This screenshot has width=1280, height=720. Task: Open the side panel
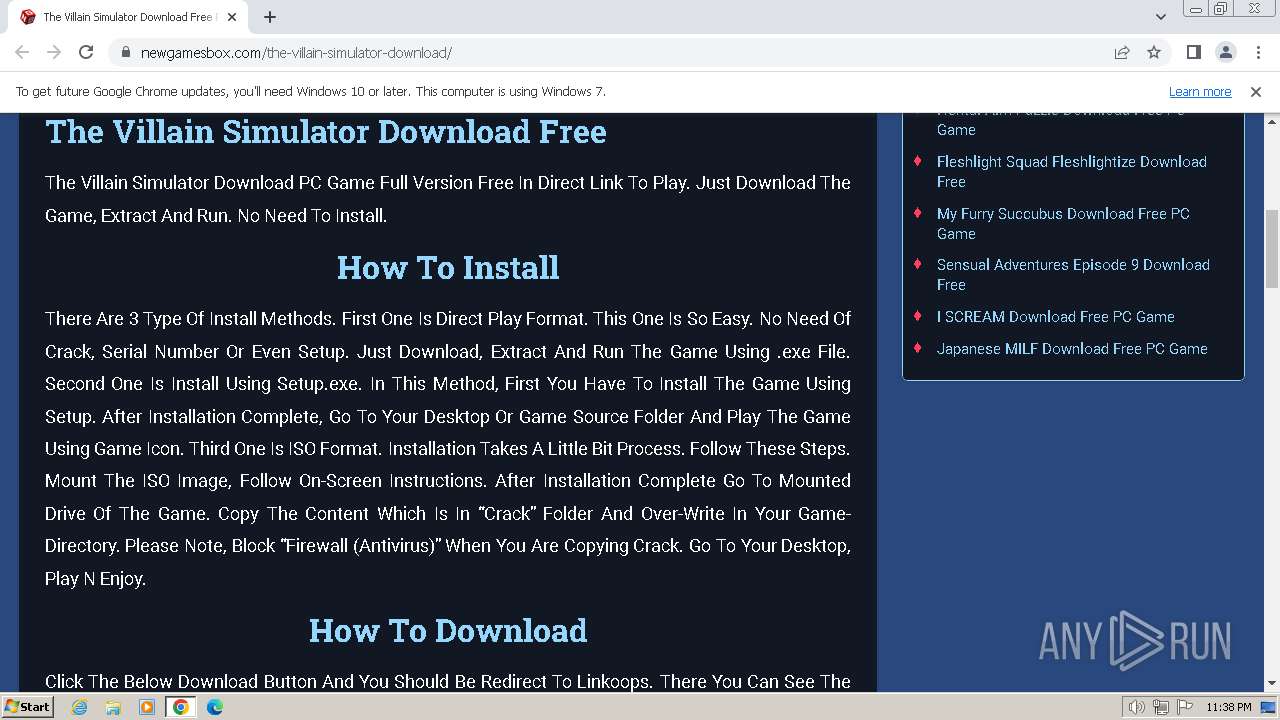pos(1193,52)
